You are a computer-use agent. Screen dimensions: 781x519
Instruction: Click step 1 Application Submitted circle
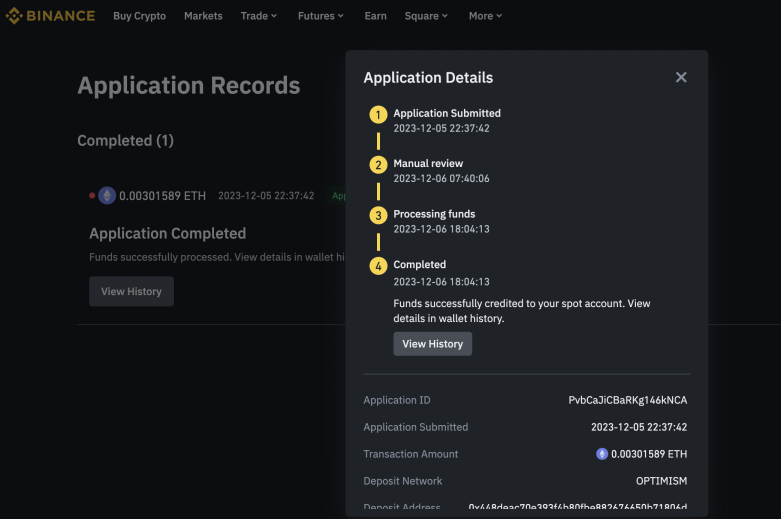click(x=378, y=115)
